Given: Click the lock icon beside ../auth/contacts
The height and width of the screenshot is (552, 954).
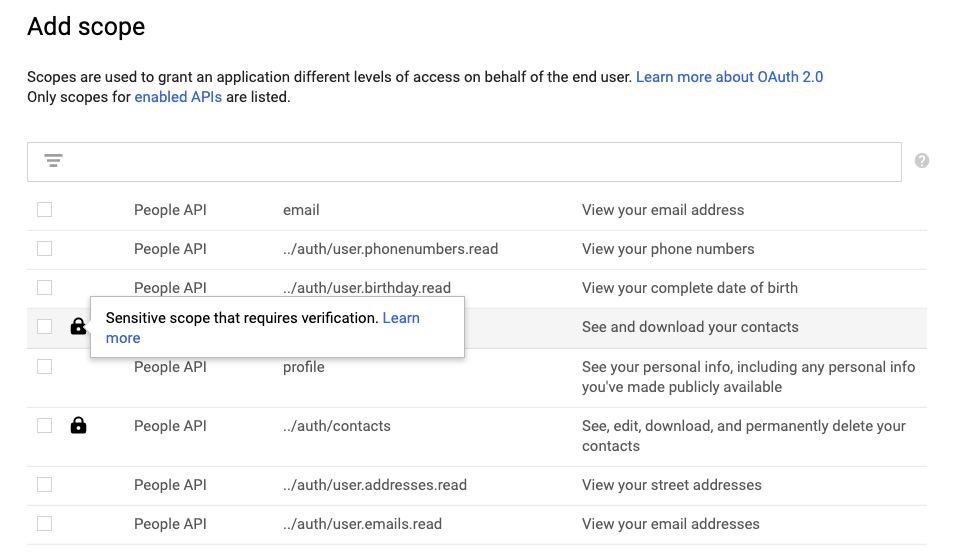Looking at the screenshot, I should 78,426.
